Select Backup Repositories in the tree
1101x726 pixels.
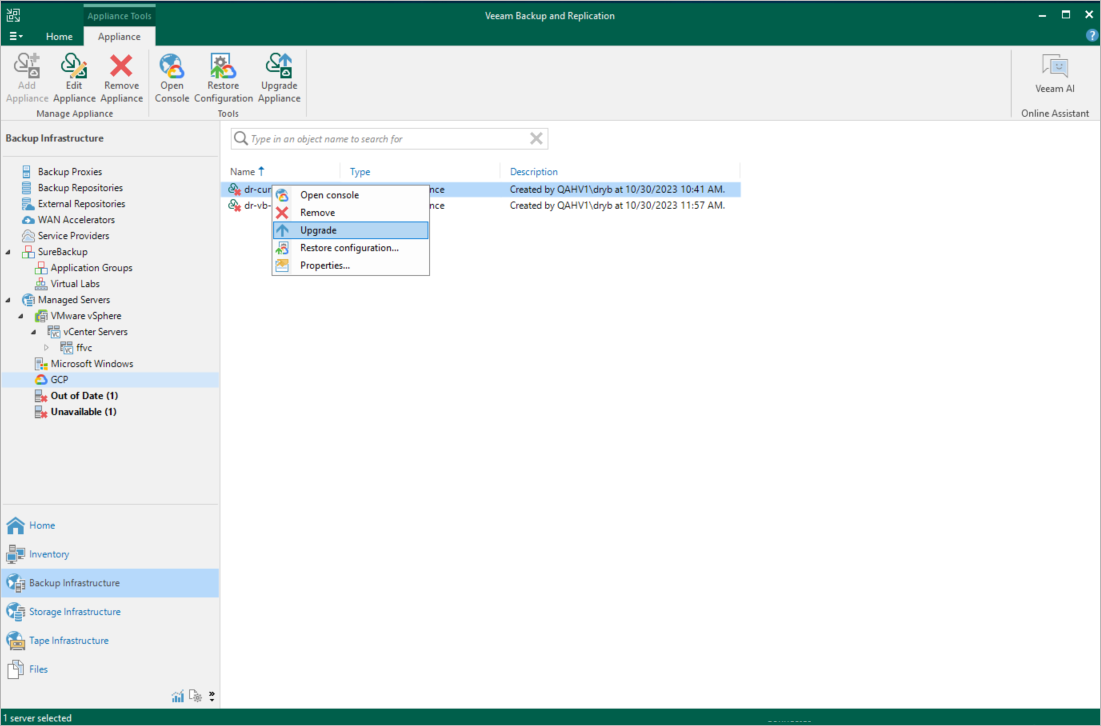(x=80, y=187)
